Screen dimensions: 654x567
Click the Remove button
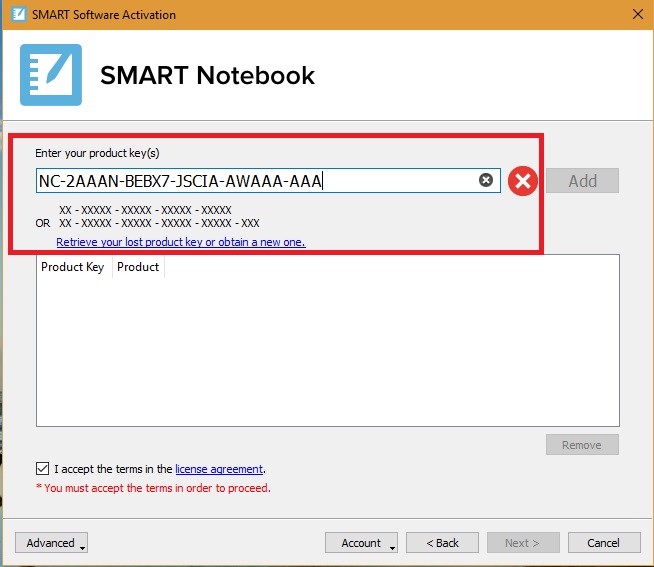click(582, 445)
